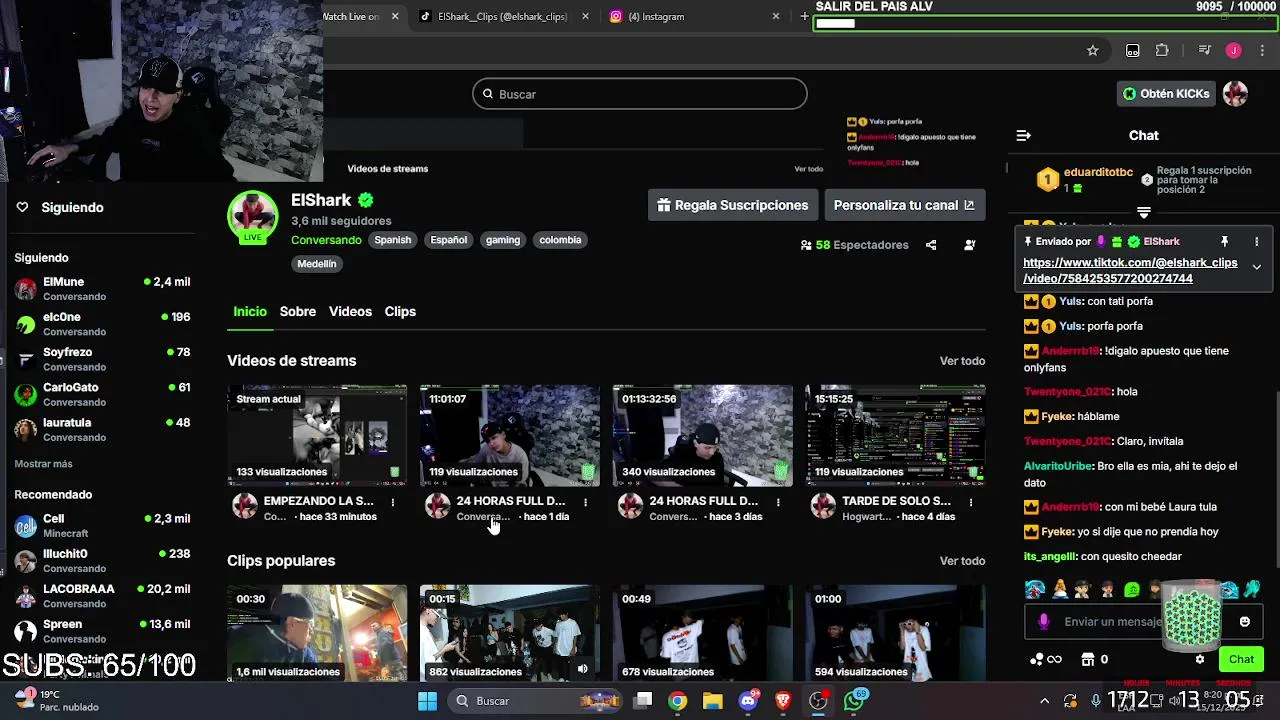Select the Videos channel tab

pyautogui.click(x=350, y=312)
